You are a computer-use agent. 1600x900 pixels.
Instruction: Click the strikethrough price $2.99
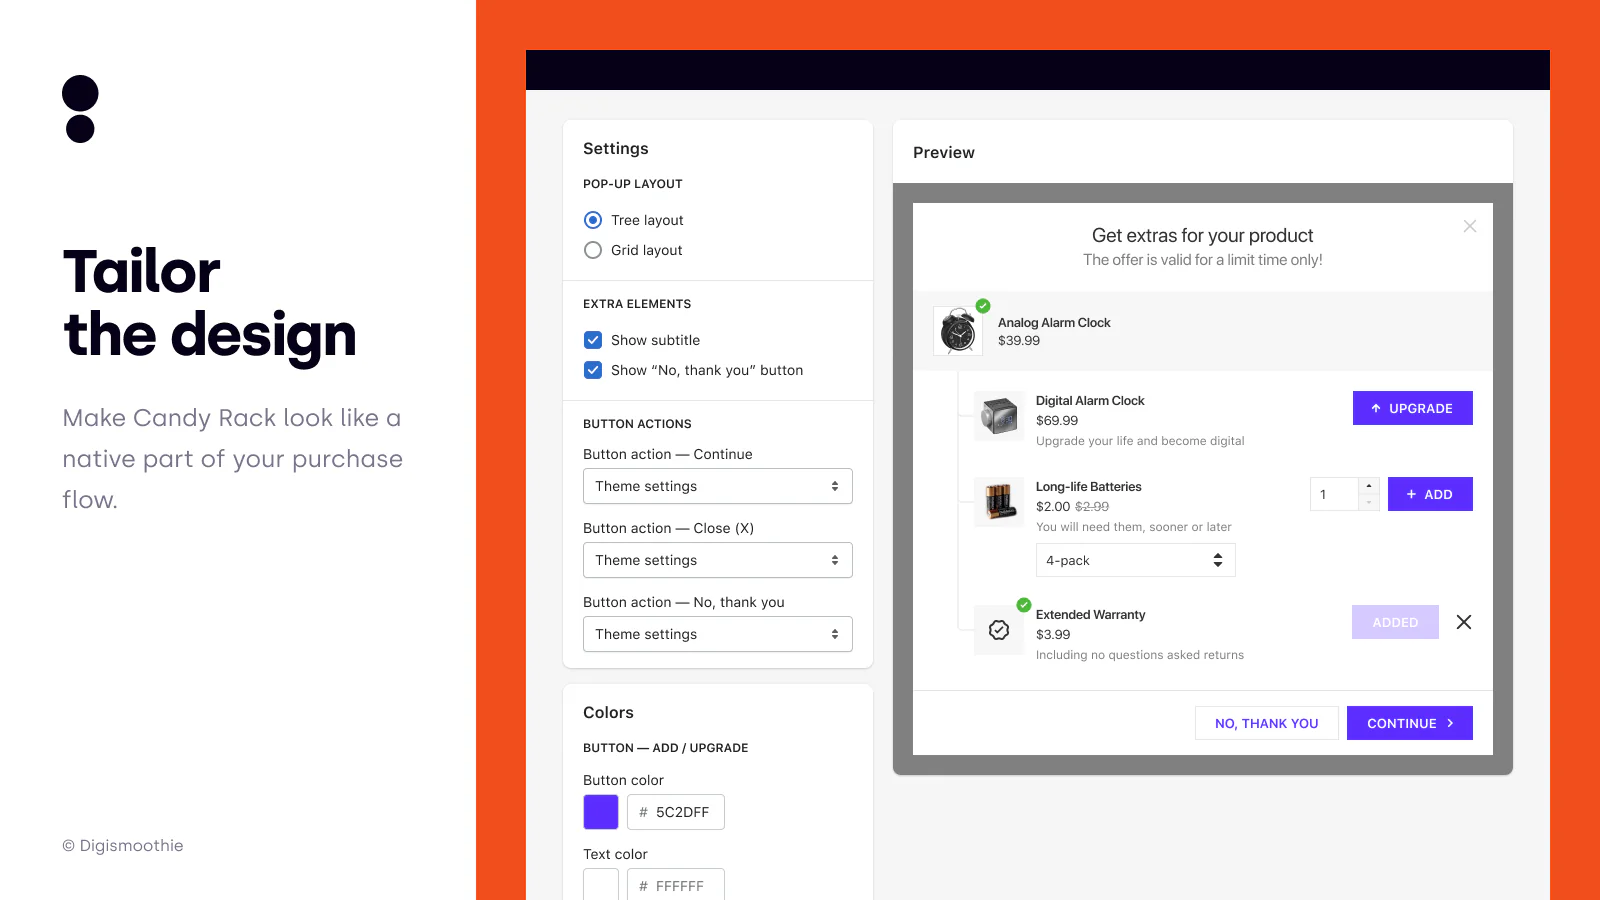(1092, 506)
